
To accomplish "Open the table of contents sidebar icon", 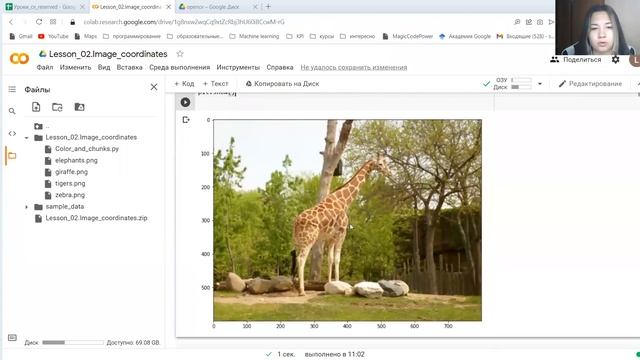I will pyautogui.click(x=12, y=89).
